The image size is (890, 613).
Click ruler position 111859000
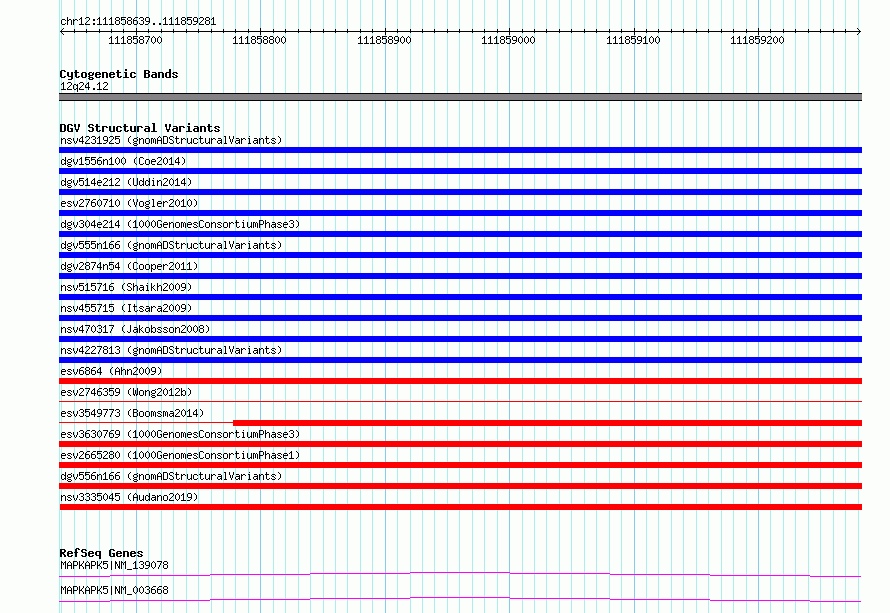508,40
